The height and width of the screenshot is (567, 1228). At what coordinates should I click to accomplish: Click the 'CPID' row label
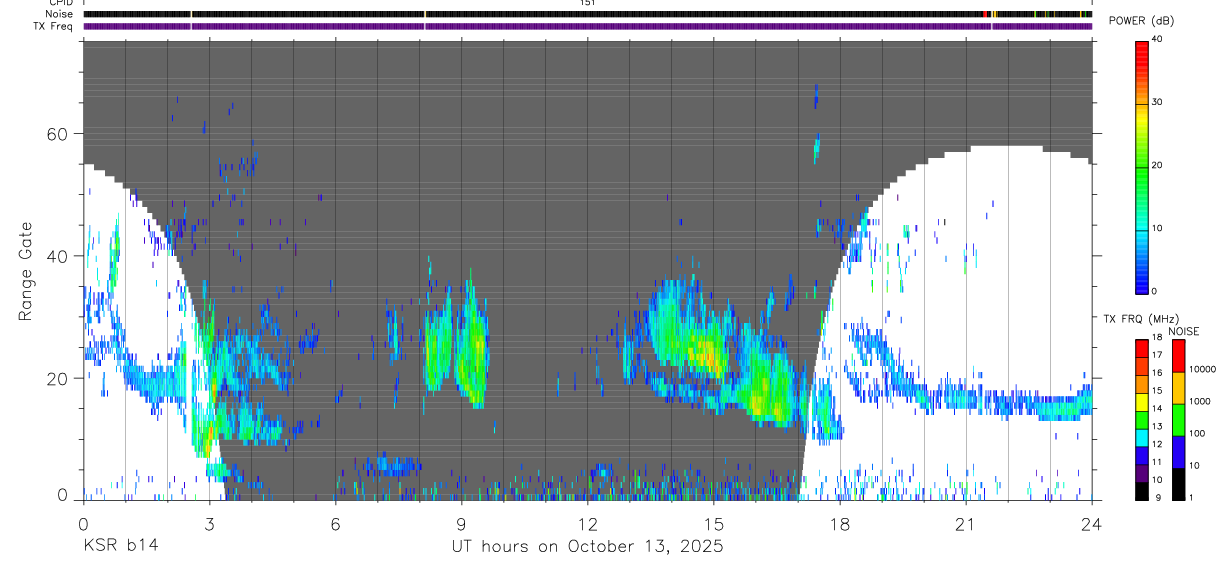click(x=61, y=3)
